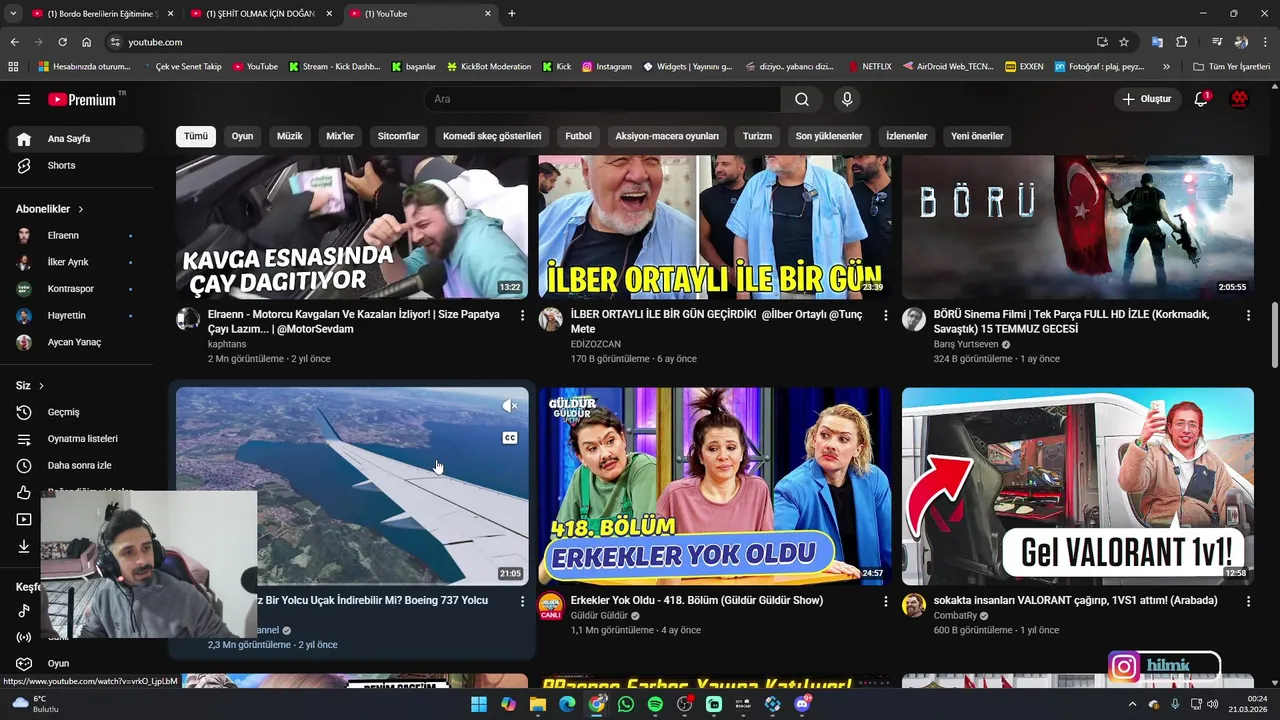Screen dimensions: 1280x720
Task: Click the Barış Yurtseven channel avatar
Action: [x=914, y=319]
